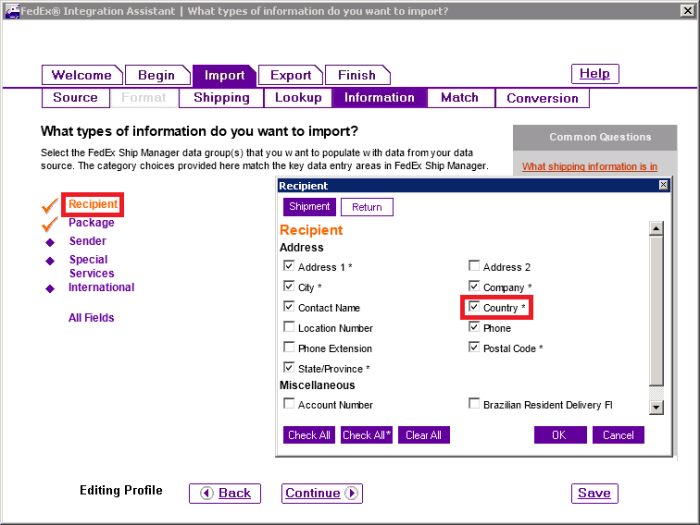Screen dimensions: 700x525
Task: Continue to the next step
Action: [x=322, y=493]
